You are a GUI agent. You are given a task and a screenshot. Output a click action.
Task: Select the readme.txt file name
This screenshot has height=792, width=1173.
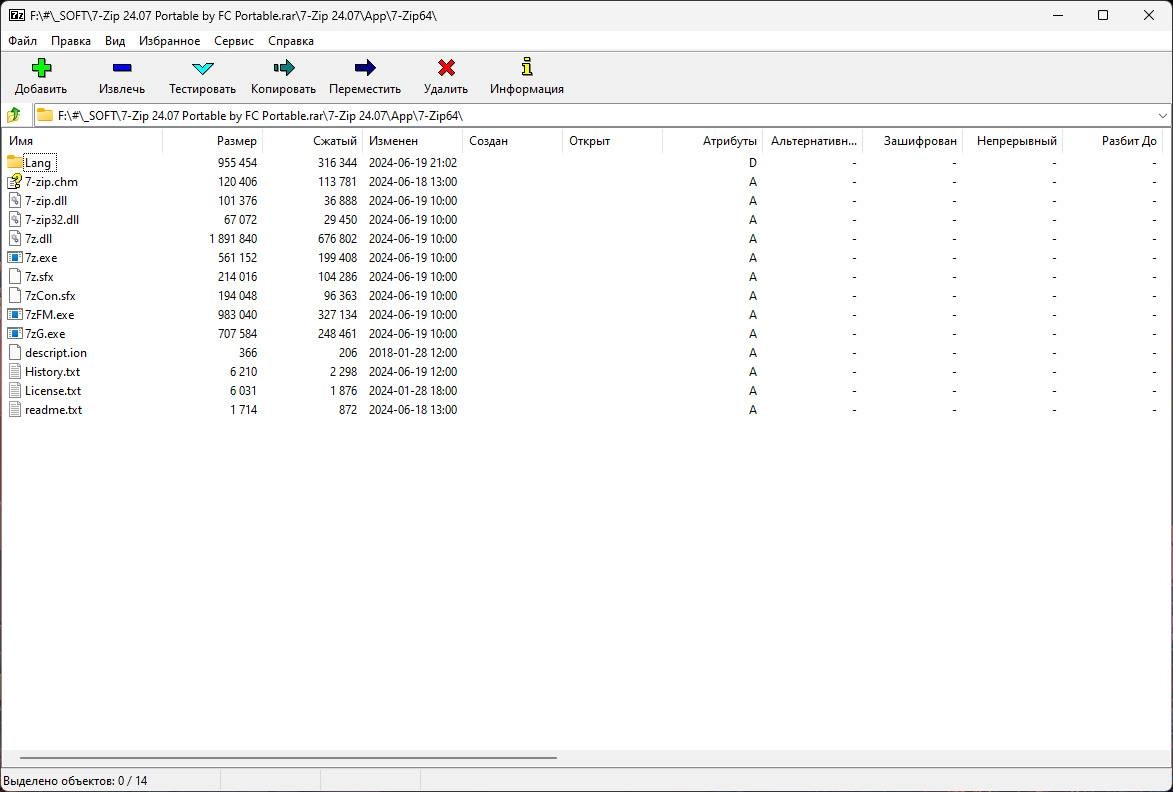(53, 410)
